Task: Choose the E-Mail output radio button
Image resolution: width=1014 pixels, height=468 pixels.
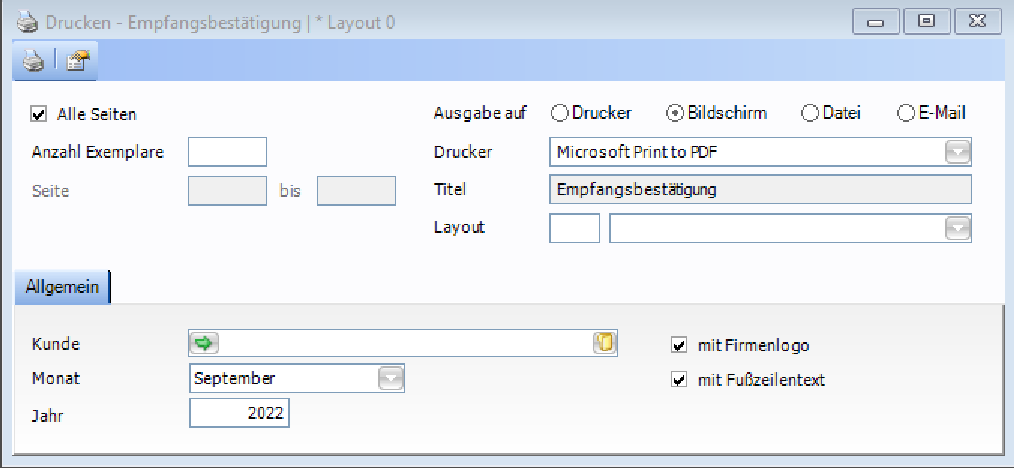Action: pyautogui.click(x=906, y=114)
